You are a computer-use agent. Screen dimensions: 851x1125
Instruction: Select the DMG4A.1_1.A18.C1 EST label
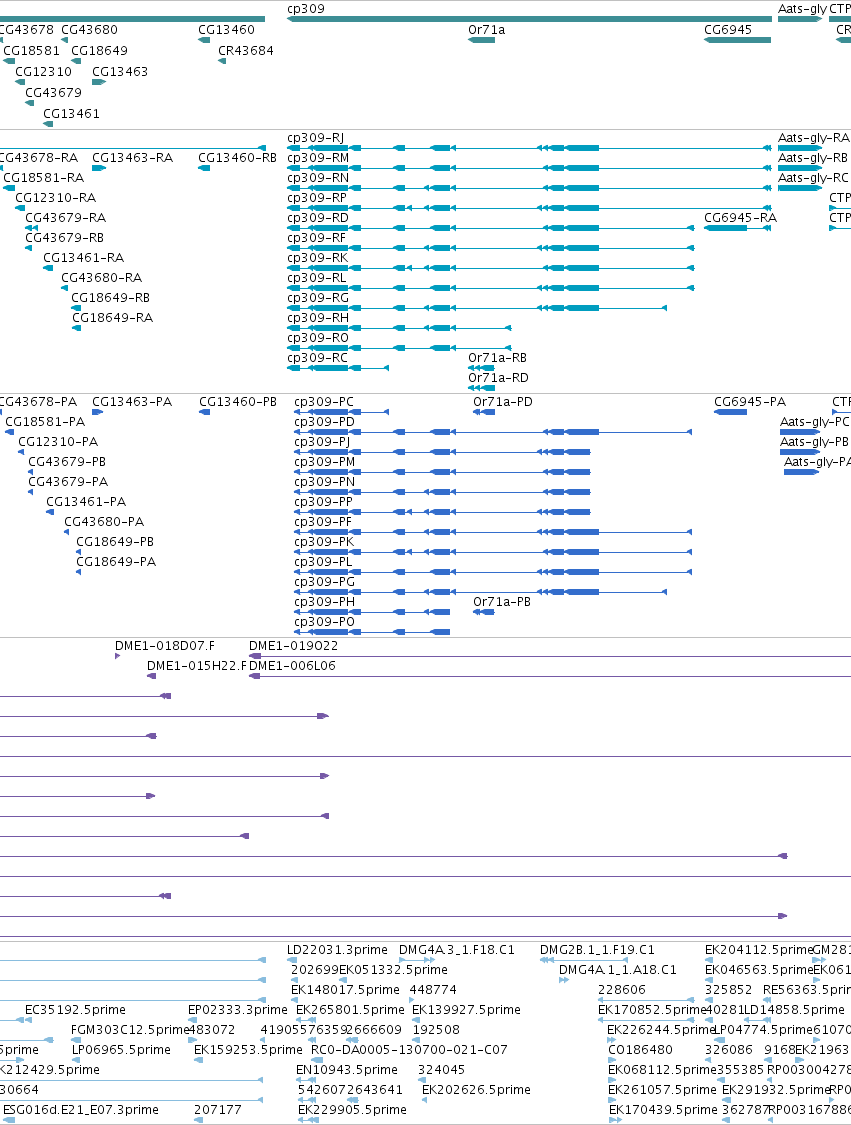tap(618, 970)
